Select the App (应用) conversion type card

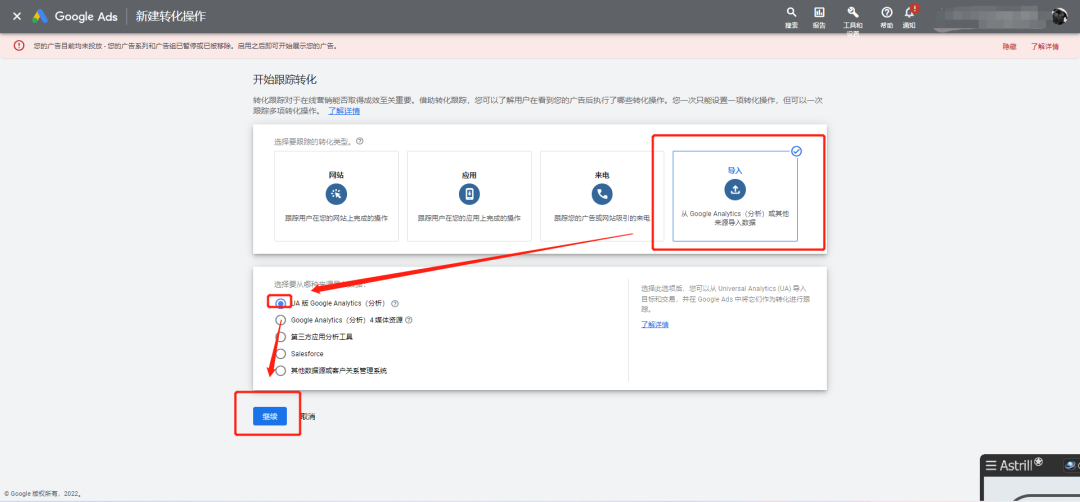pos(469,195)
